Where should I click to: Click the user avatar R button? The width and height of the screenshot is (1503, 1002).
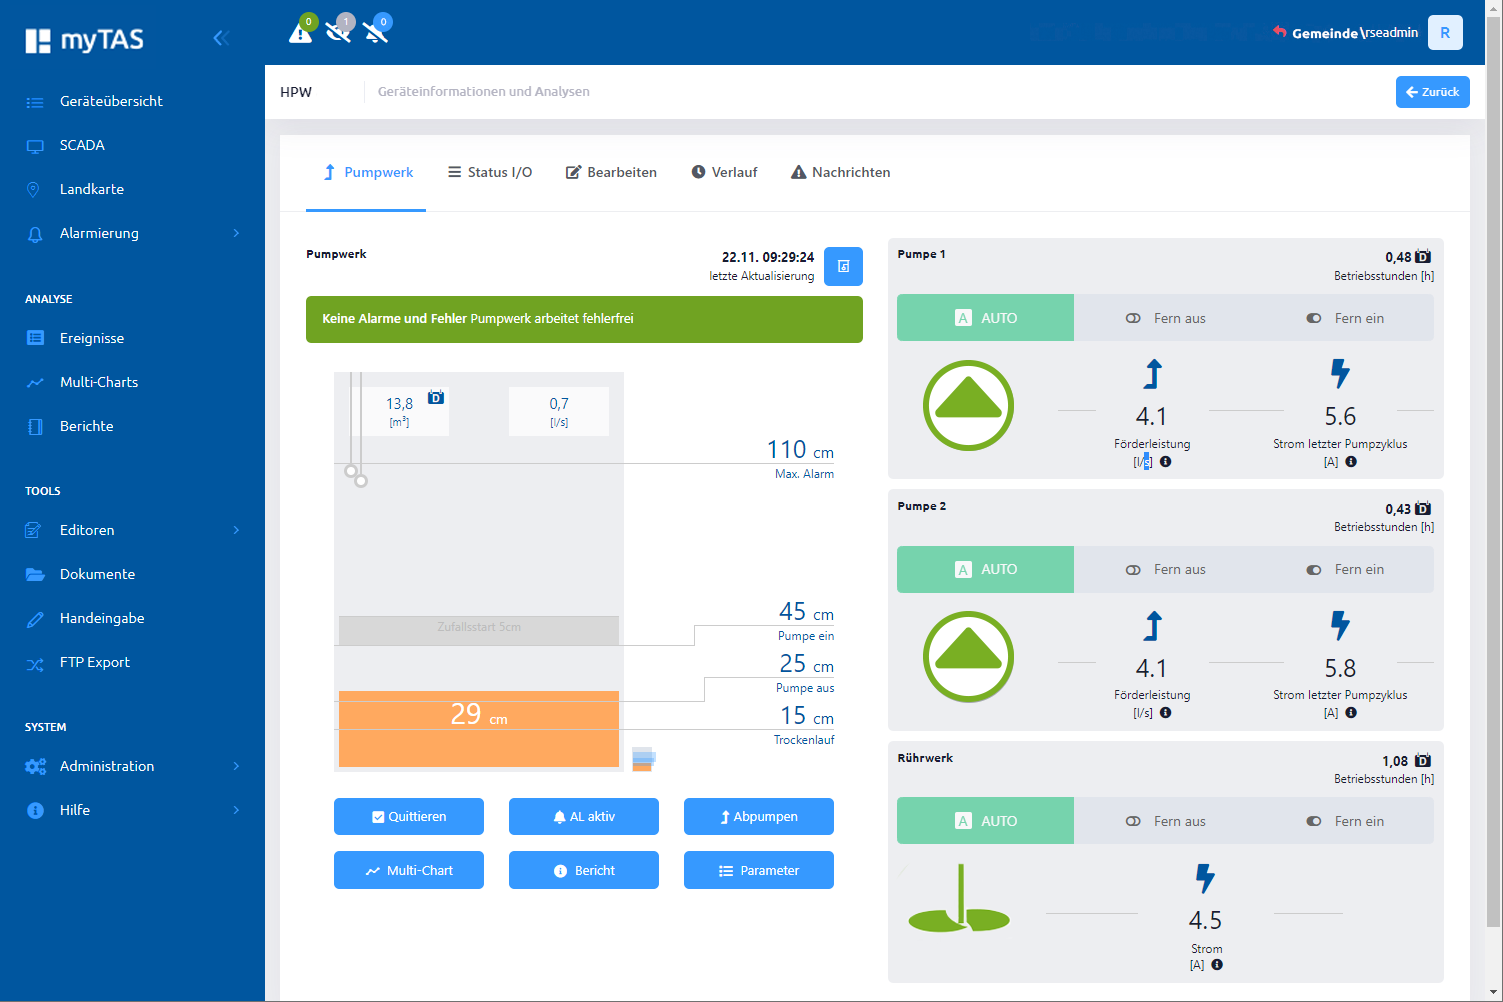point(1445,33)
